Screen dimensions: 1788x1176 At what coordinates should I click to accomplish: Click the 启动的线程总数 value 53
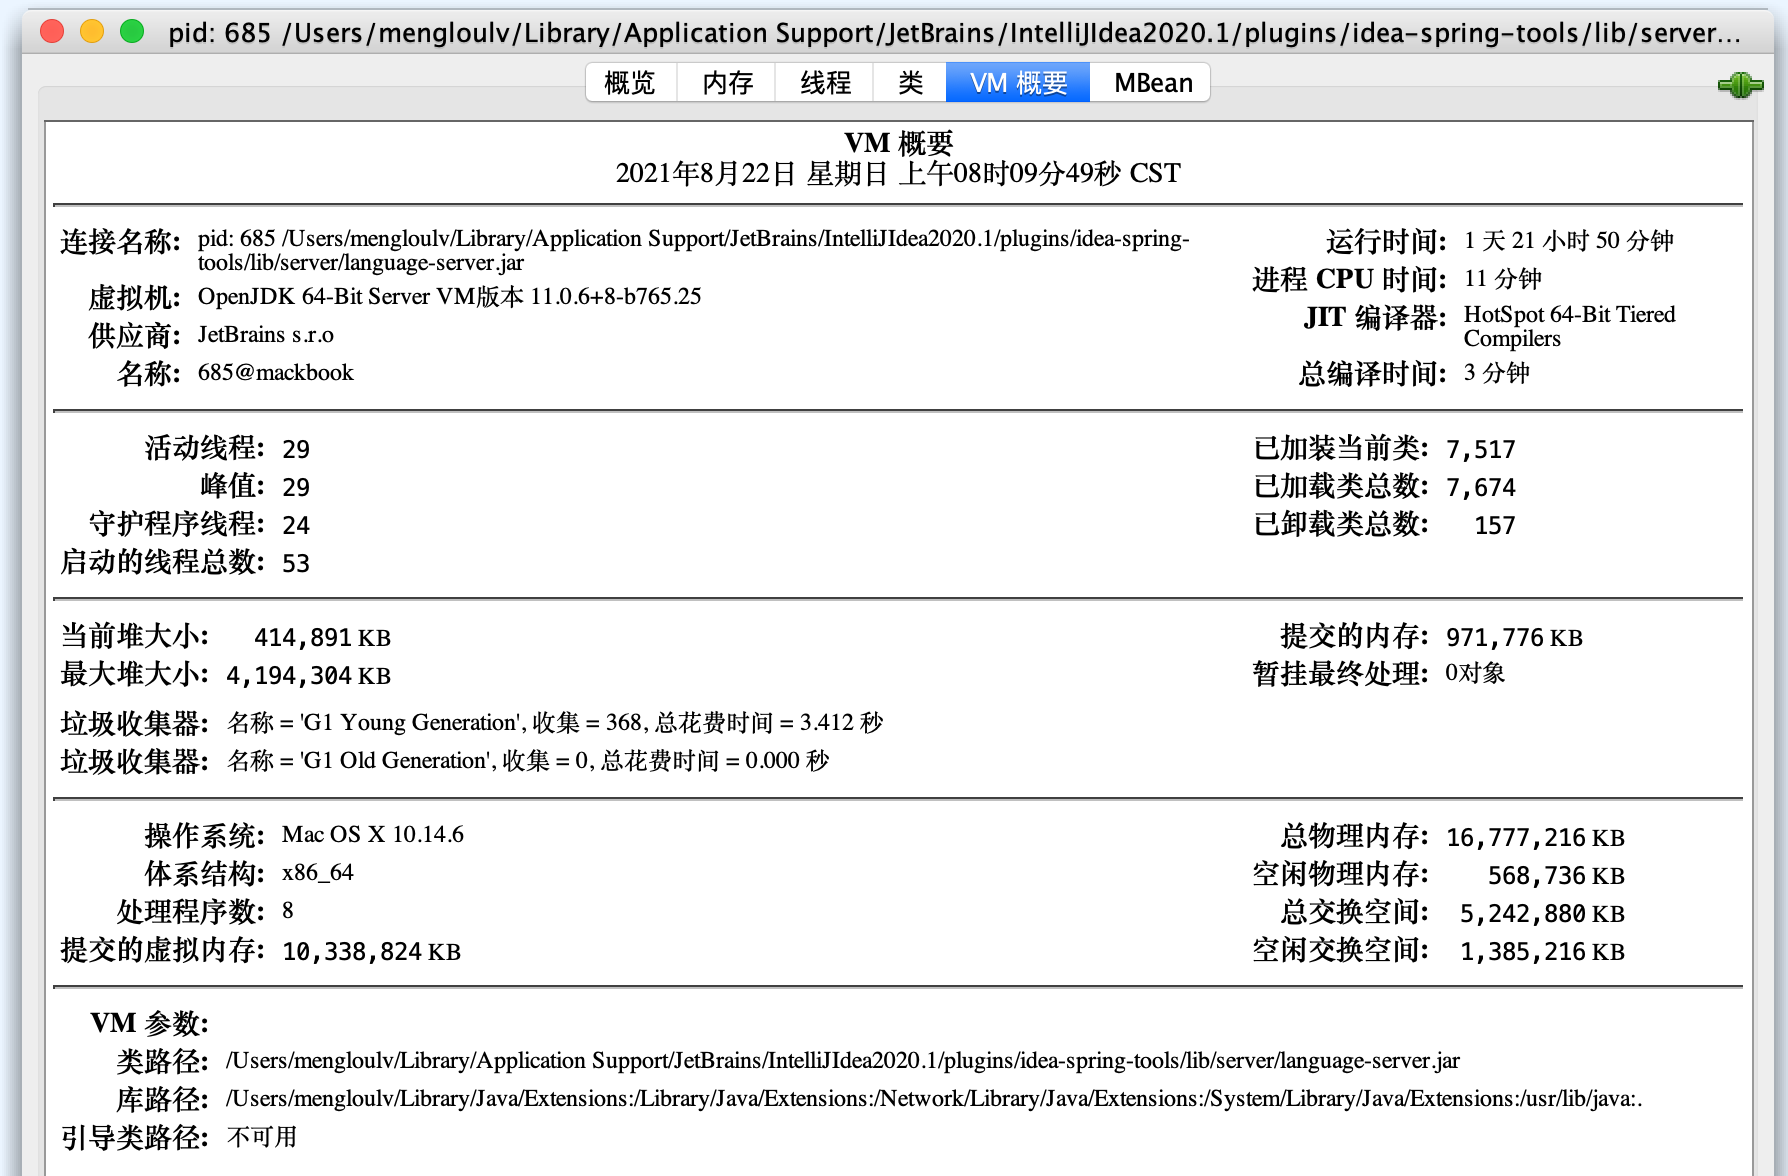coord(296,563)
